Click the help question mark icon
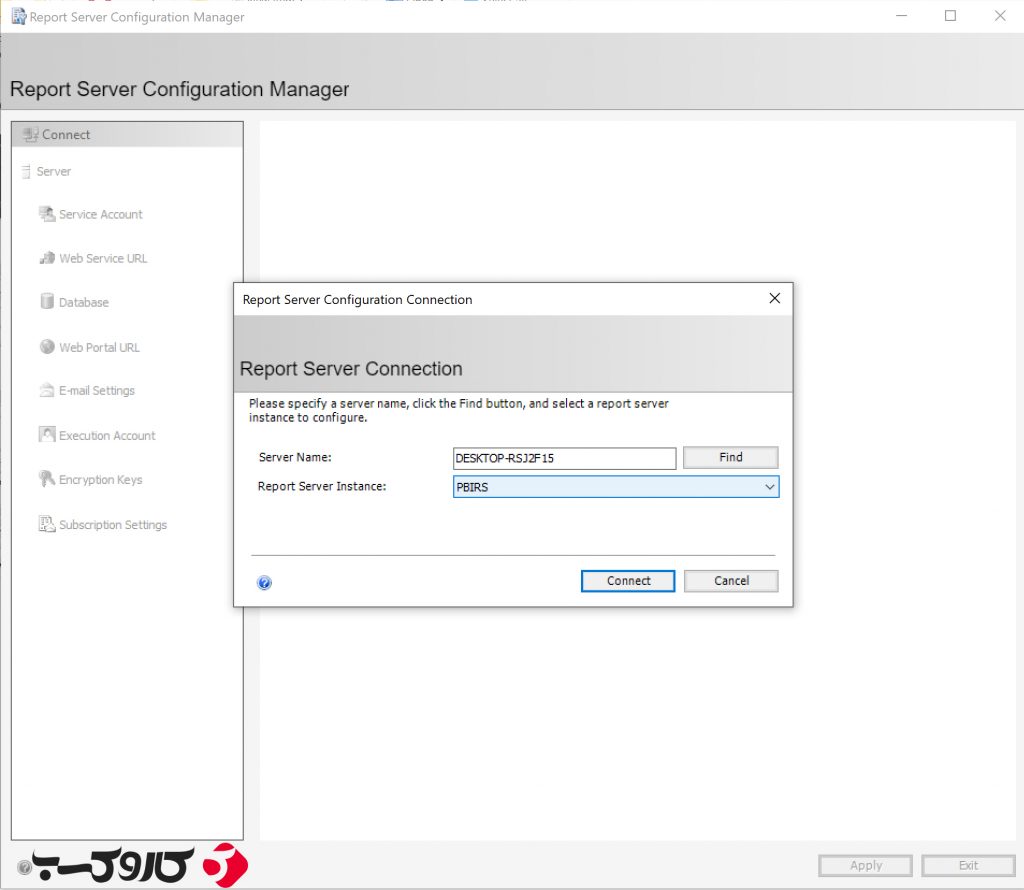The height and width of the screenshot is (890, 1024). 264,581
